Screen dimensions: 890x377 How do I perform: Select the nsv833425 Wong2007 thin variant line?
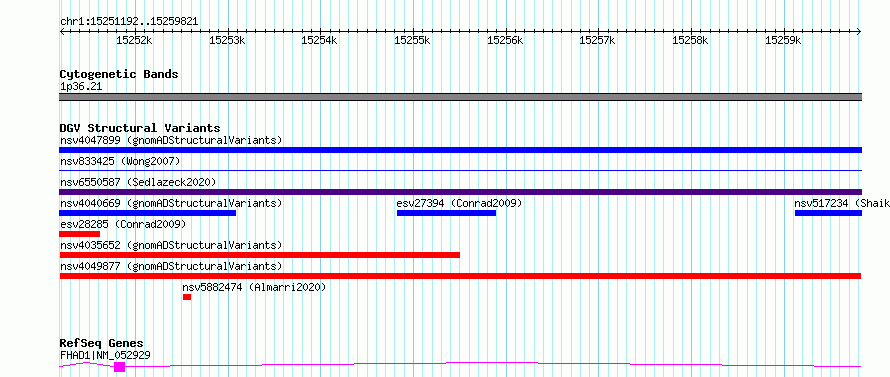460,170
